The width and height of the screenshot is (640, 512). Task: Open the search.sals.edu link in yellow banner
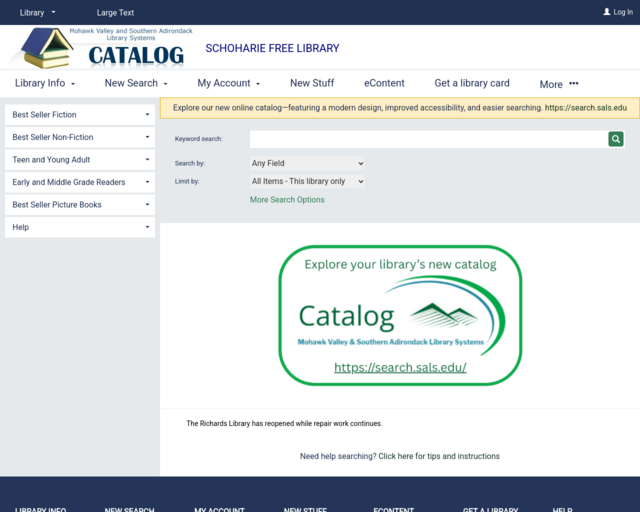[585, 108]
